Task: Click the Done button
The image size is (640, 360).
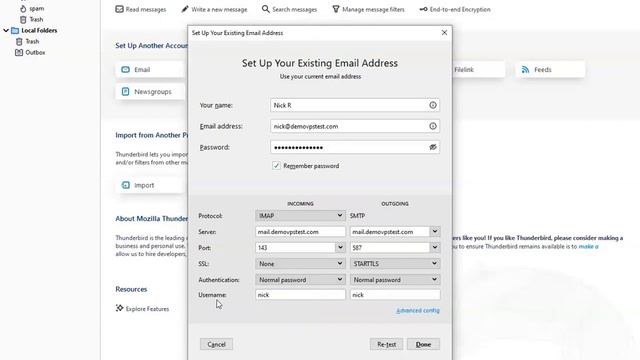Action: pyautogui.click(x=423, y=344)
